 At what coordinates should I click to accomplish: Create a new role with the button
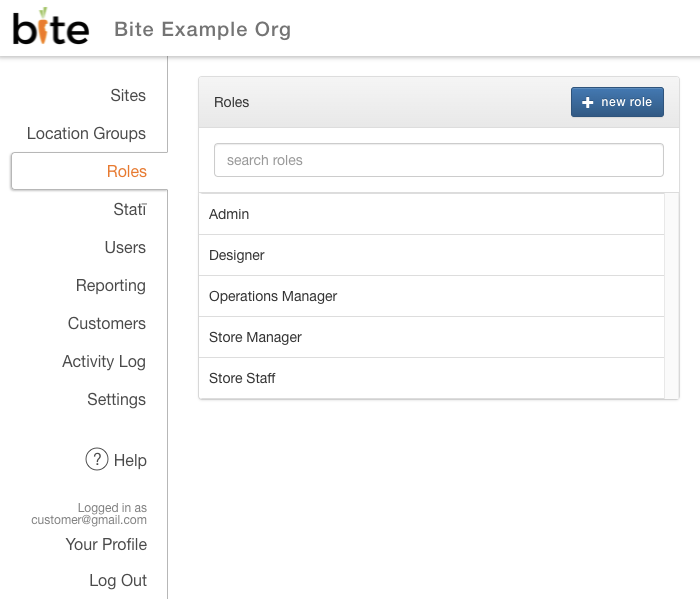[617, 102]
